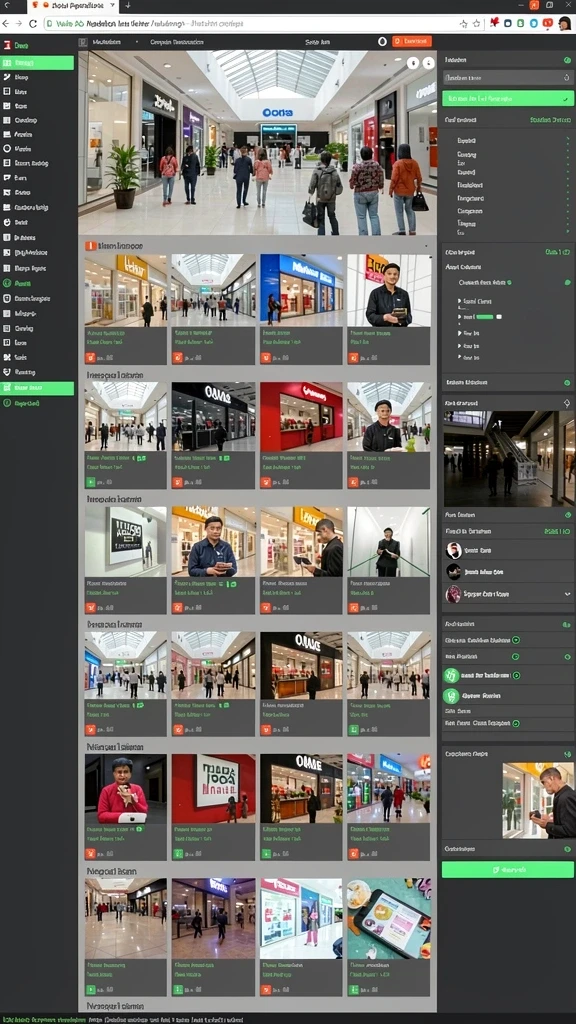Click the large green button ending the right panel
Image resolution: width=576 pixels, height=1024 pixels.
click(507, 869)
